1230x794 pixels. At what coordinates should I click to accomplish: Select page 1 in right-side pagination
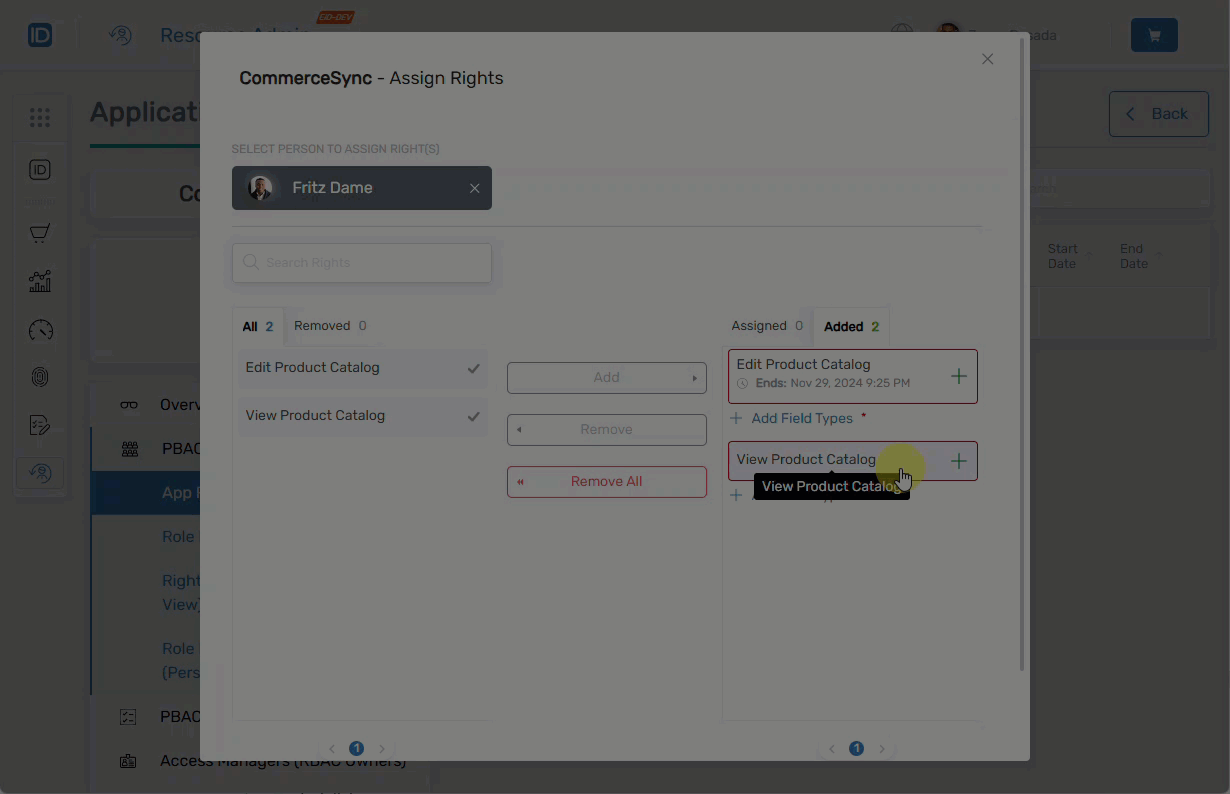(856, 748)
